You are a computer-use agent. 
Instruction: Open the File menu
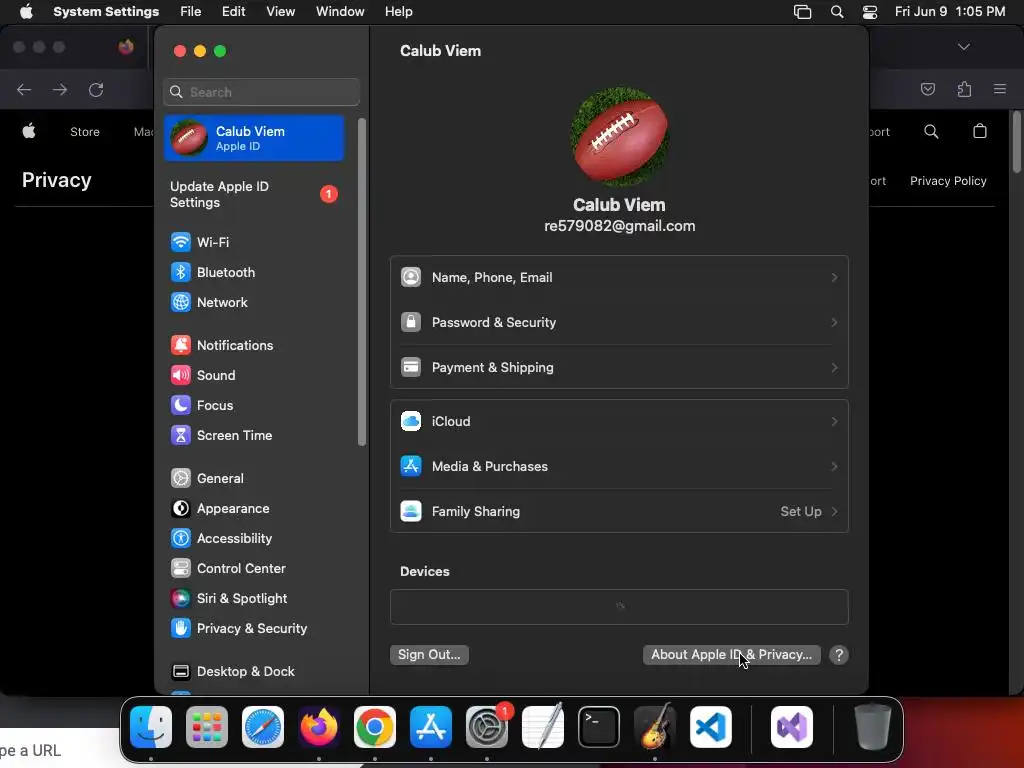click(x=191, y=12)
